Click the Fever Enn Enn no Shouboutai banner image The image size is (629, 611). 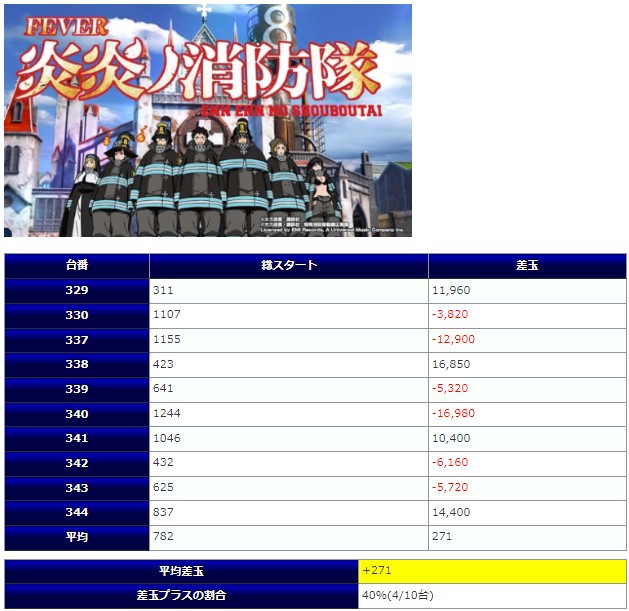tap(208, 120)
